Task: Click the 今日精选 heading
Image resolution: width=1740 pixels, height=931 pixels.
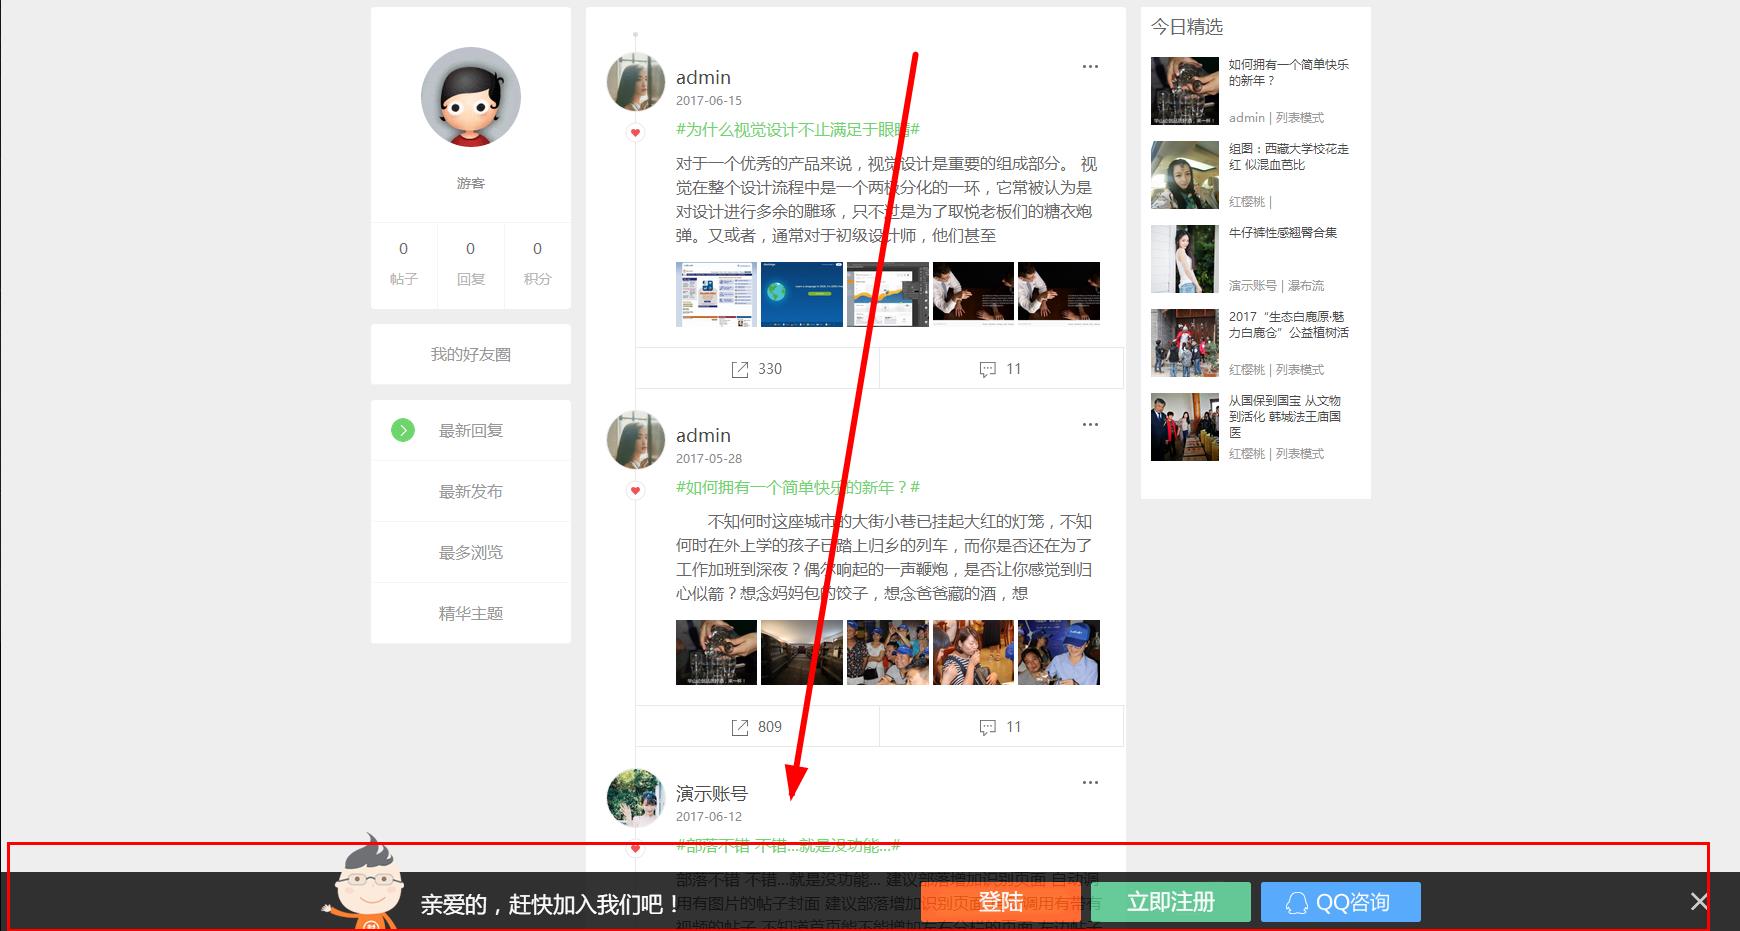Action: [x=1187, y=27]
